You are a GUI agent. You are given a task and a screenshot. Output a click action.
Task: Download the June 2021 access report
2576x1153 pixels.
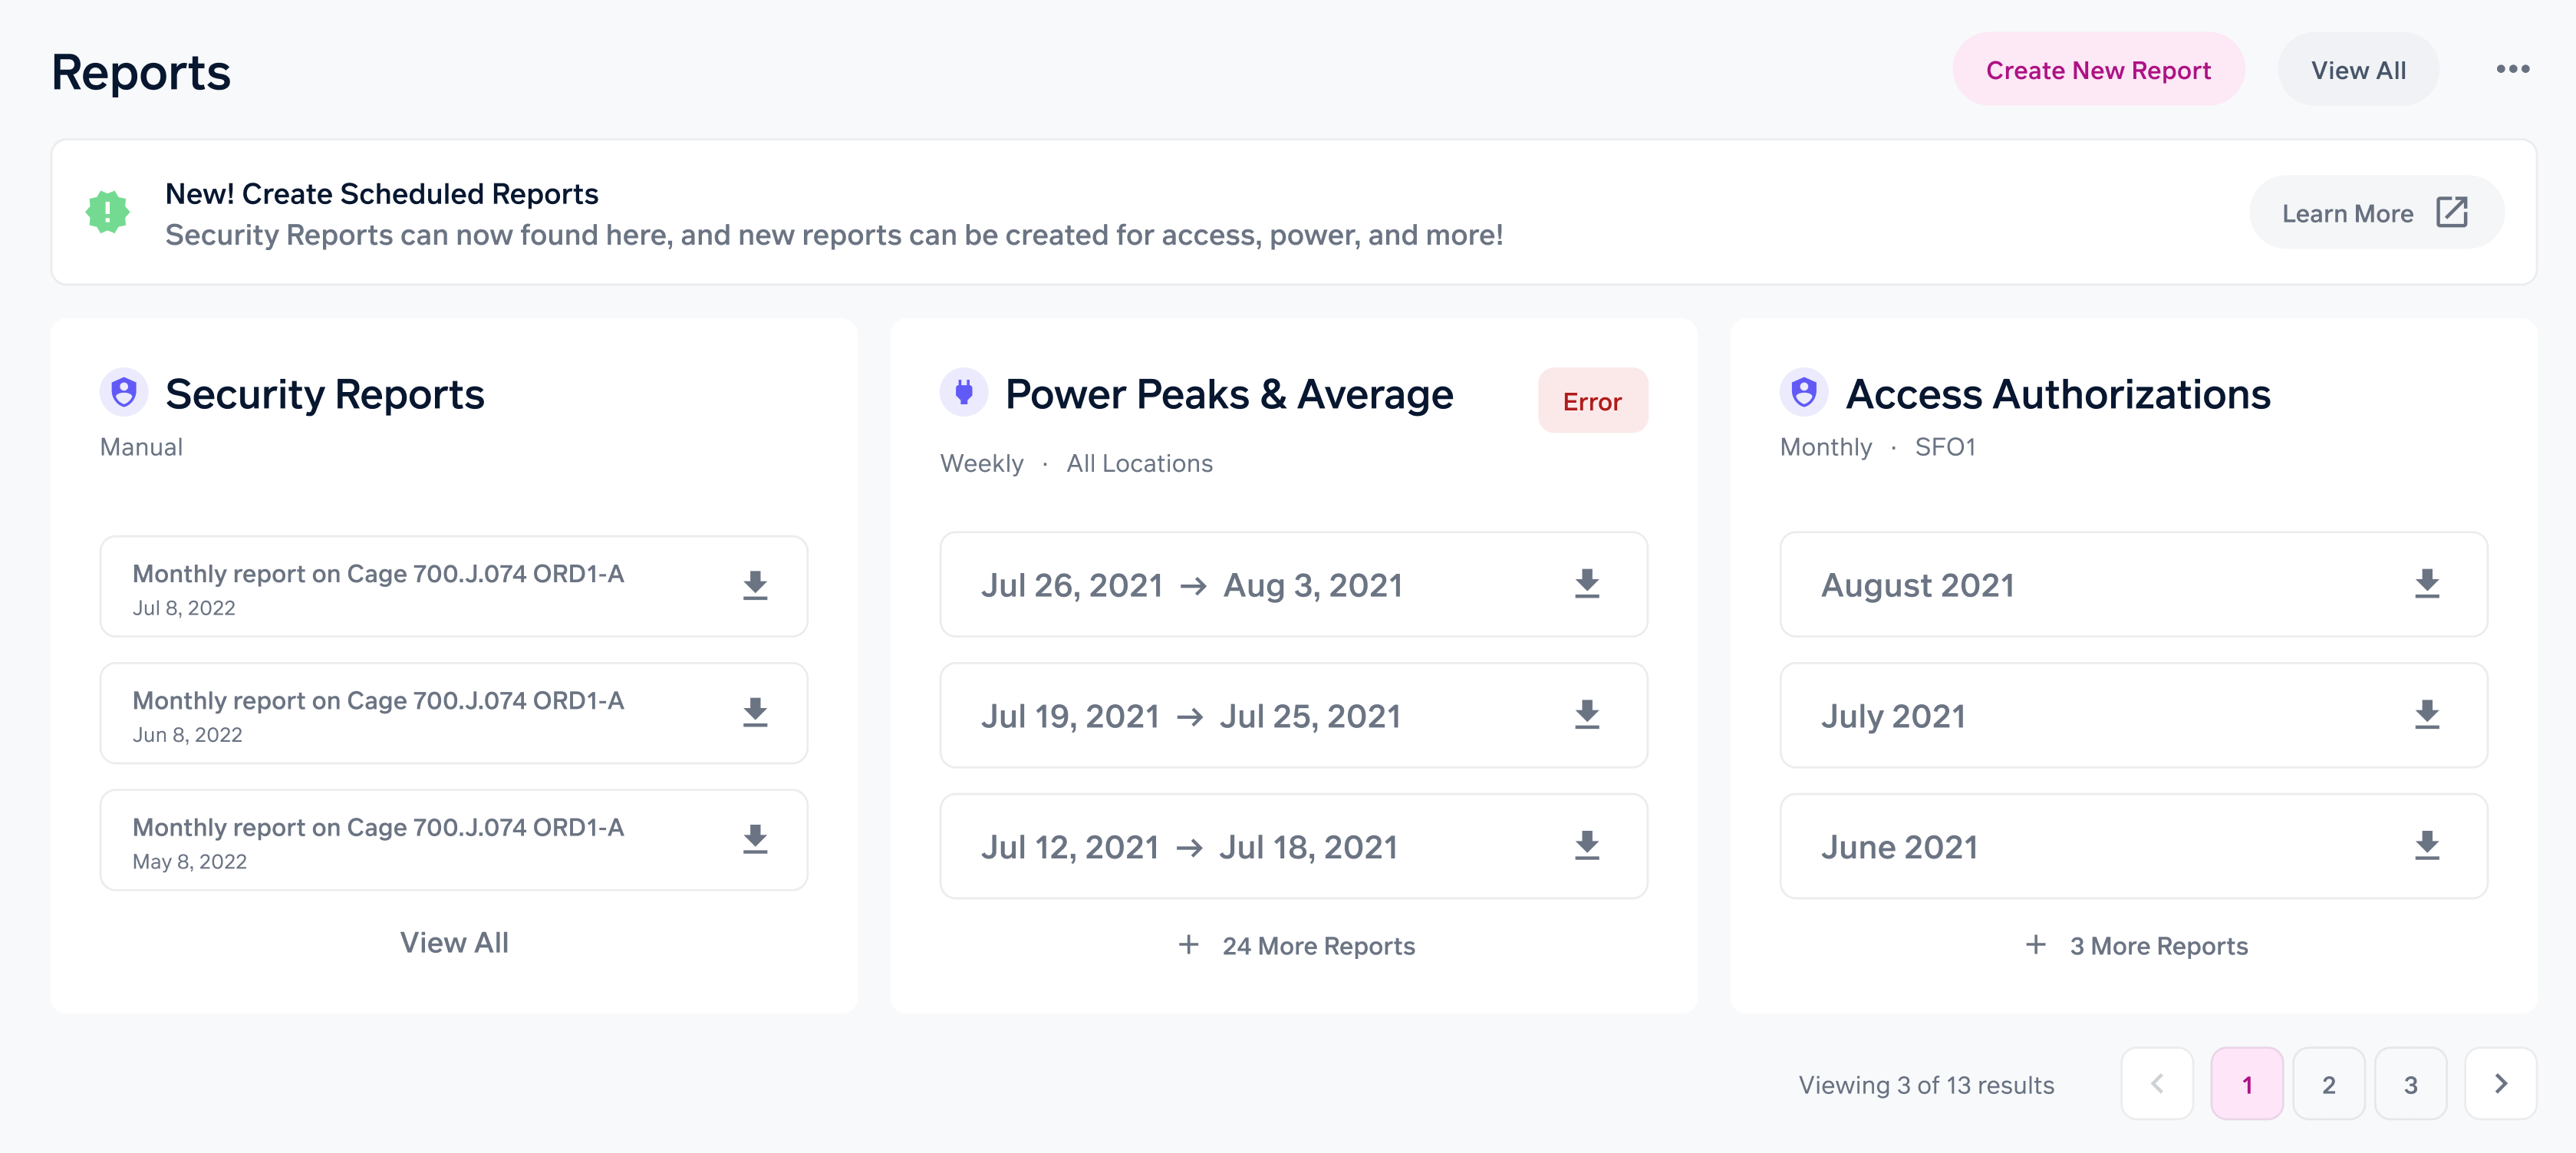point(2427,846)
